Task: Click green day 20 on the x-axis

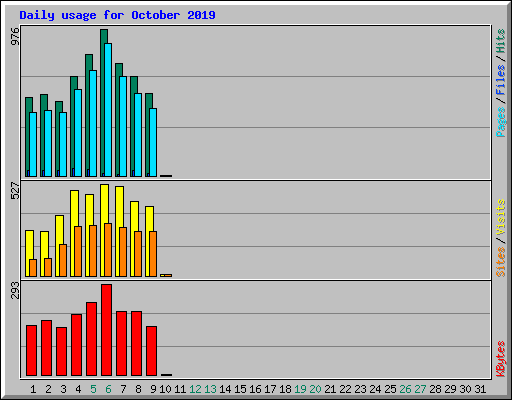Action: 315,389
